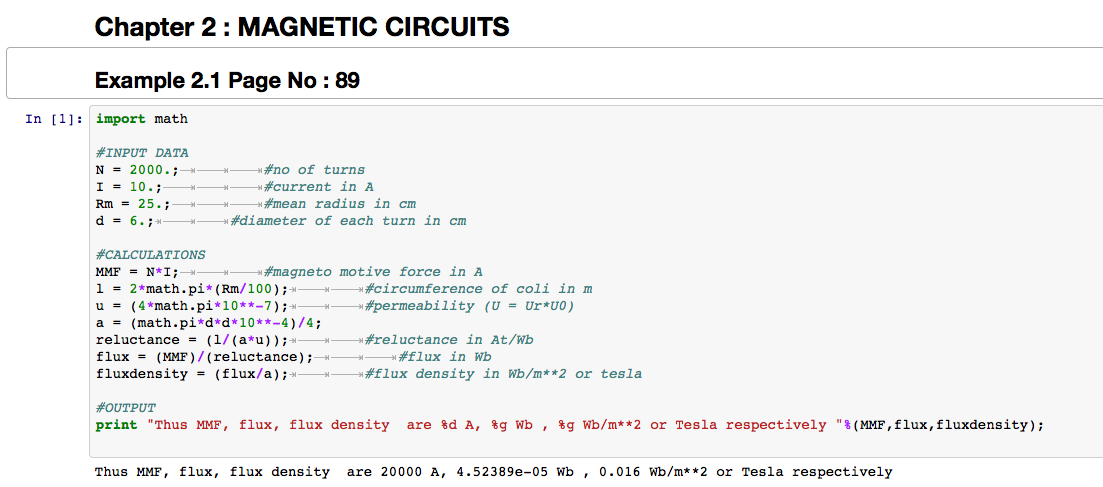Click the print keyword in the code
Image resolution: width=1103 pixels, height=487 pixels.
[116, 425]
